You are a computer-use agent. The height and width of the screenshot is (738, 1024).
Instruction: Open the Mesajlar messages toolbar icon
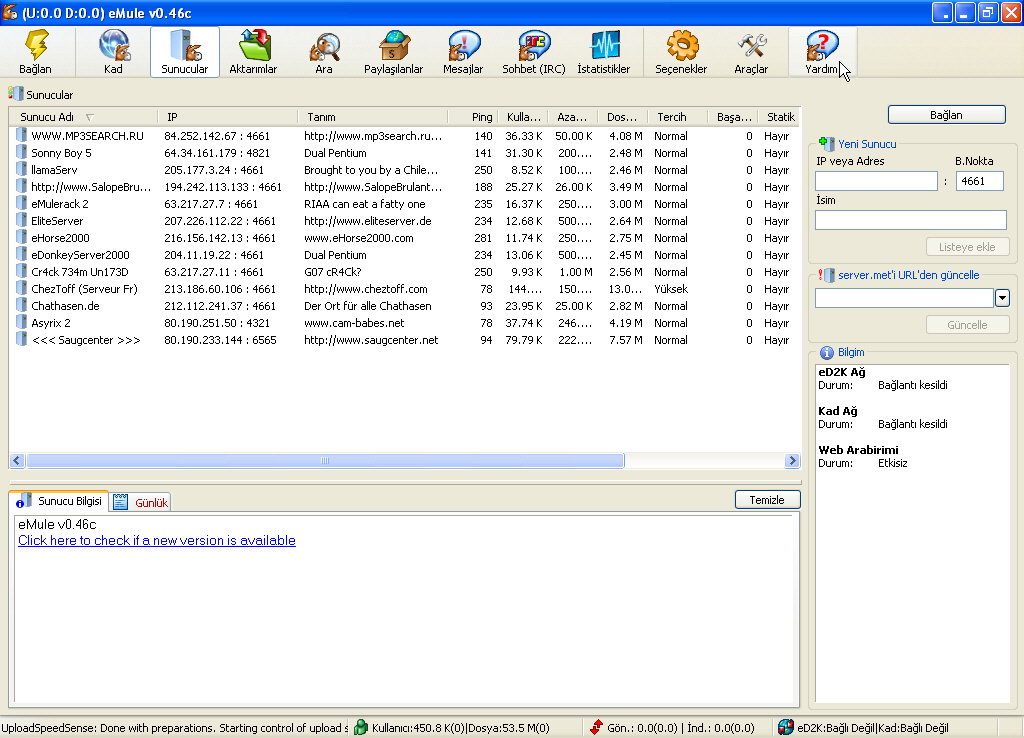point(463,46)
